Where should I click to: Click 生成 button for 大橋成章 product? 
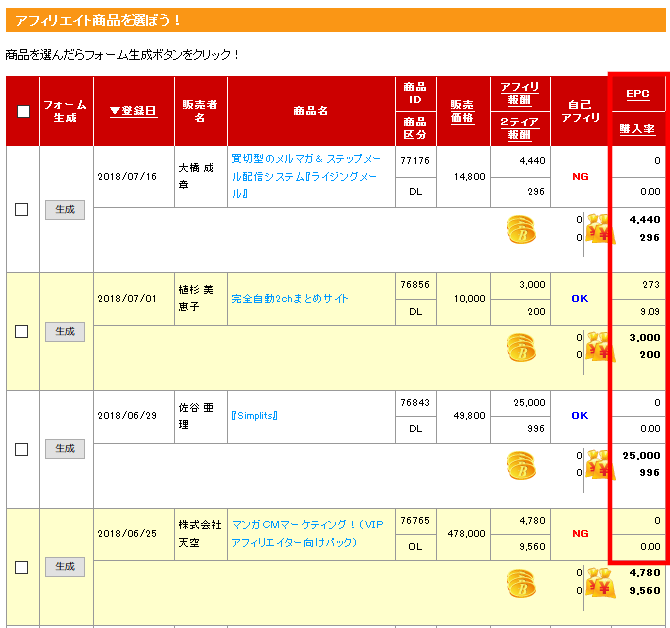click(x=65, y=210)
